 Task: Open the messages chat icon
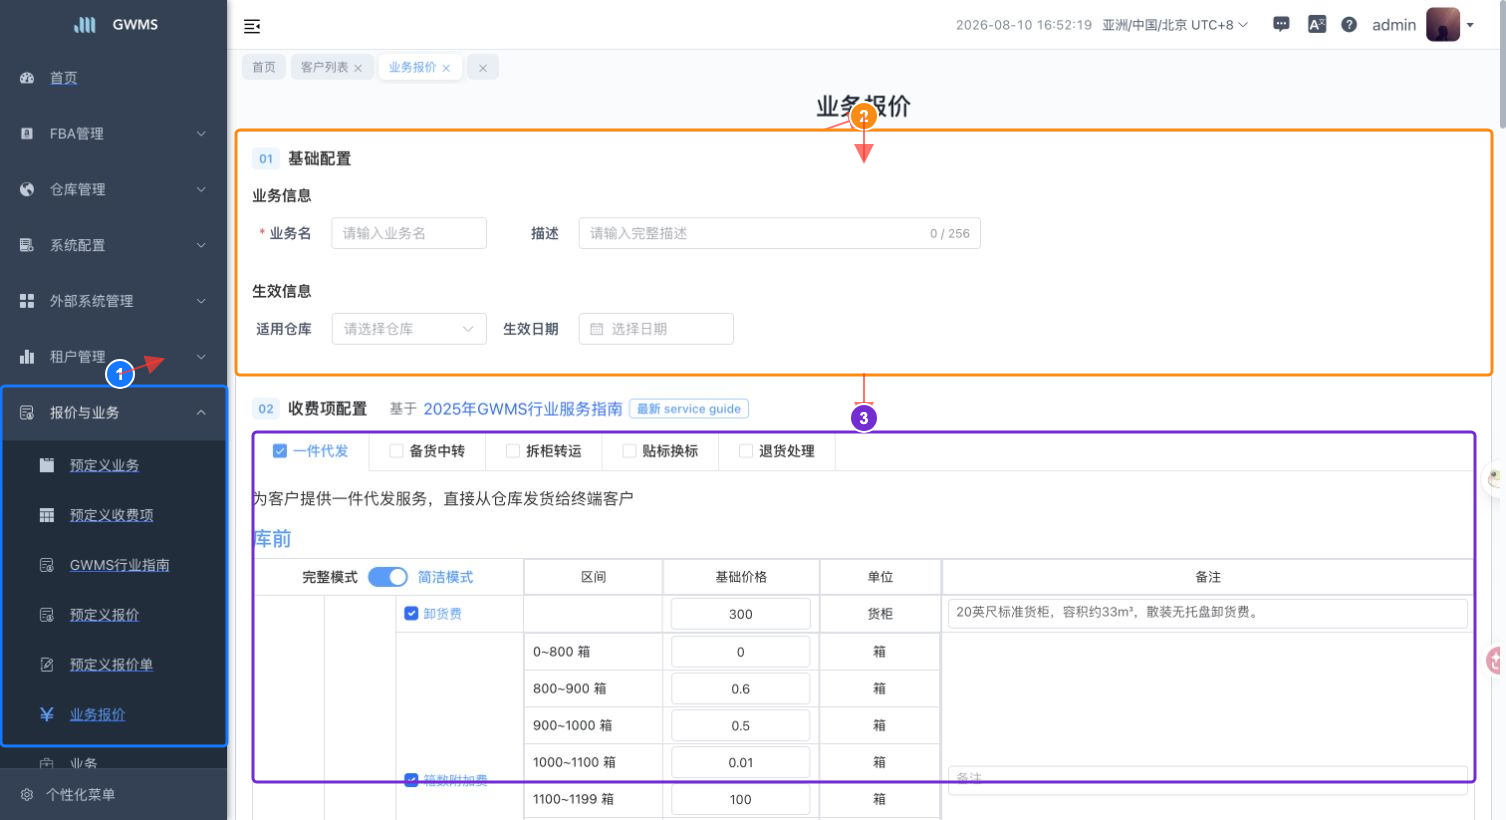point(1281,24)
